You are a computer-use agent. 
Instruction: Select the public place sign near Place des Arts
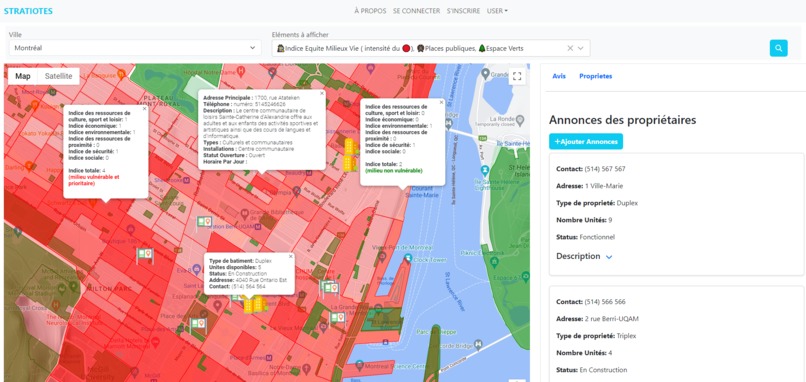click(197, 325)
